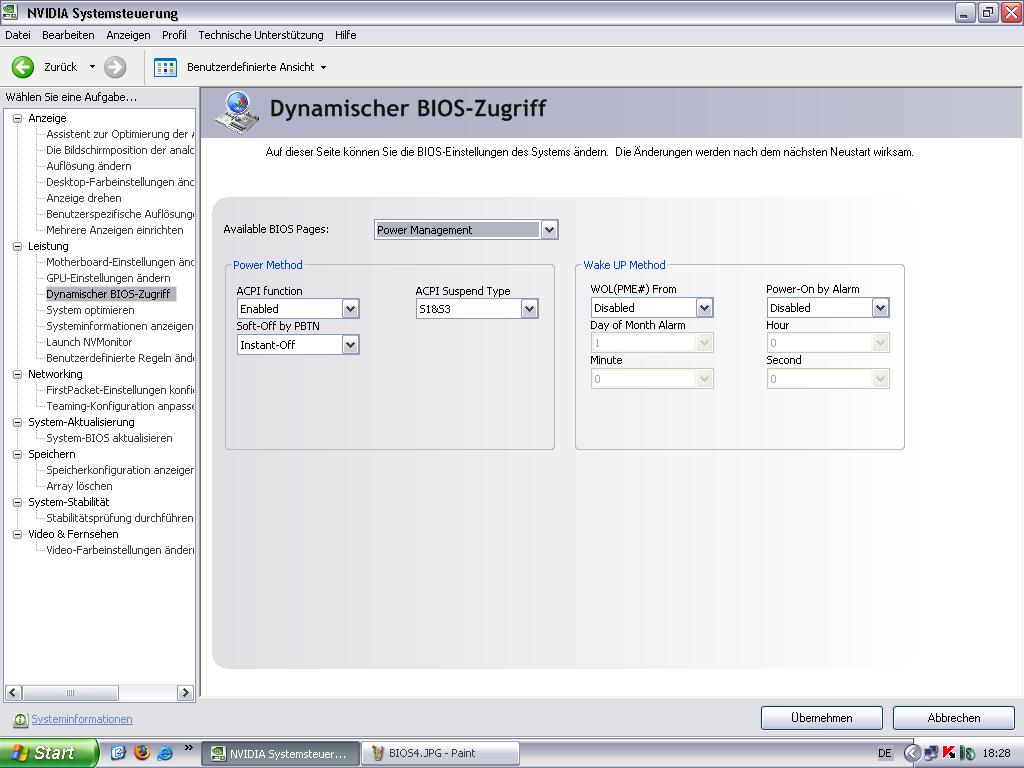1024x768 pixels.
Task: Select Dynamischer BIOS-Zugriff tree item
Action: coord(109,294)
